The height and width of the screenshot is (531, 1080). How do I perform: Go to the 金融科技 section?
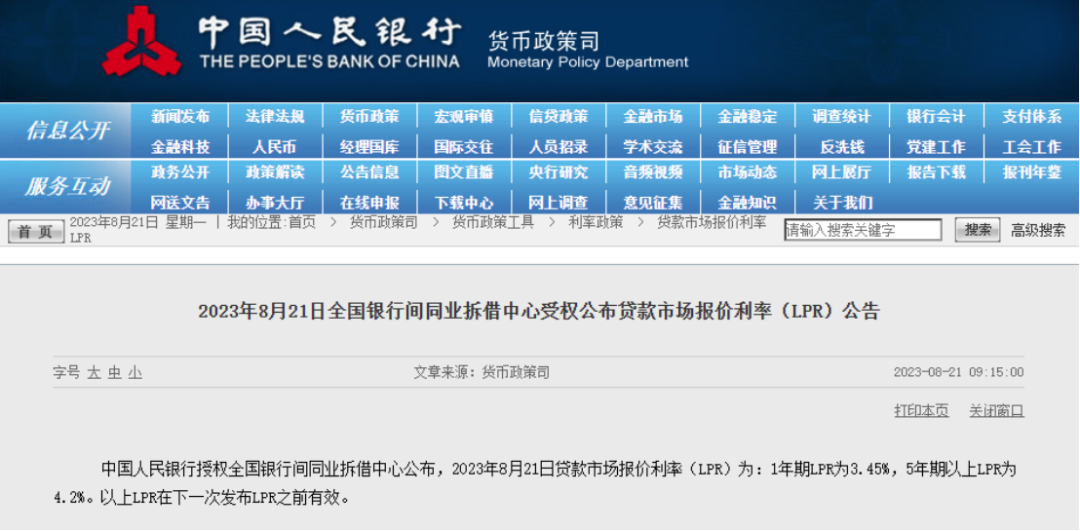pos(180,147)
